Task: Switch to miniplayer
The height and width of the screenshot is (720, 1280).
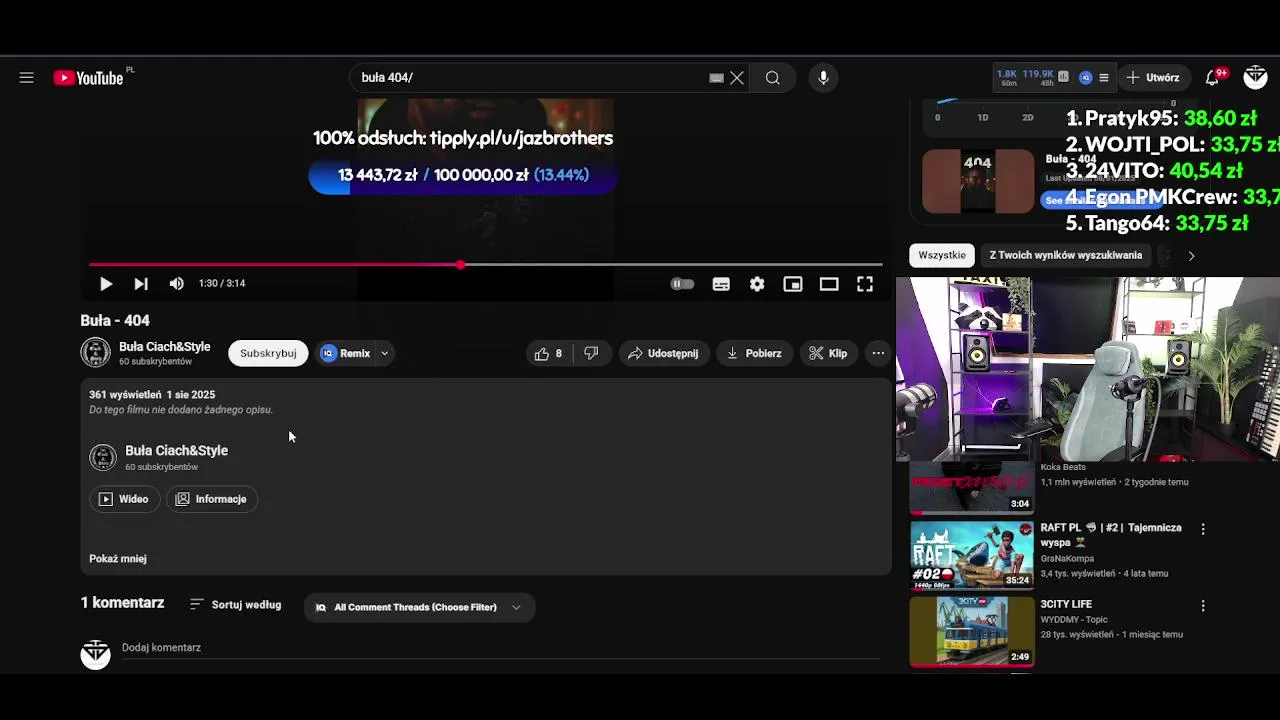Action: [793, 284]
